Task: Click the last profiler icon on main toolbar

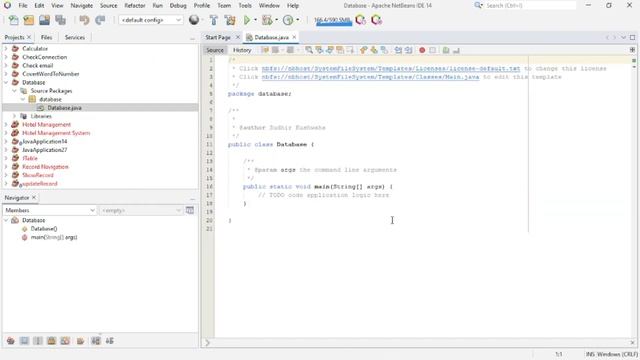Action: (x=376, y=20)
